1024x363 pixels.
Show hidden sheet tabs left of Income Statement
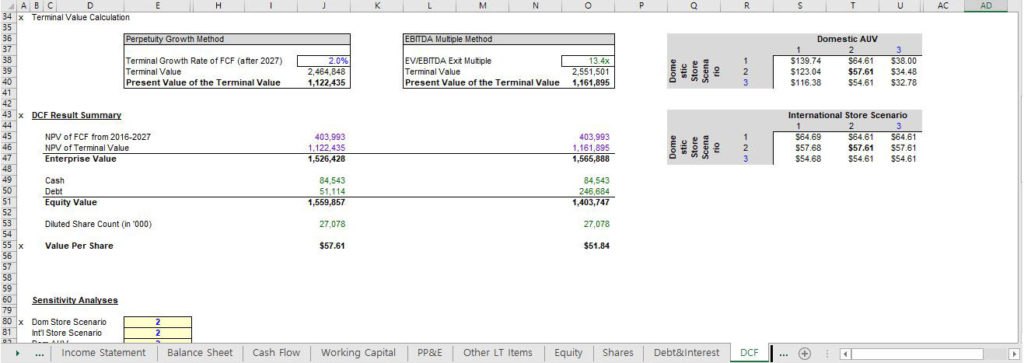[40, 353]
